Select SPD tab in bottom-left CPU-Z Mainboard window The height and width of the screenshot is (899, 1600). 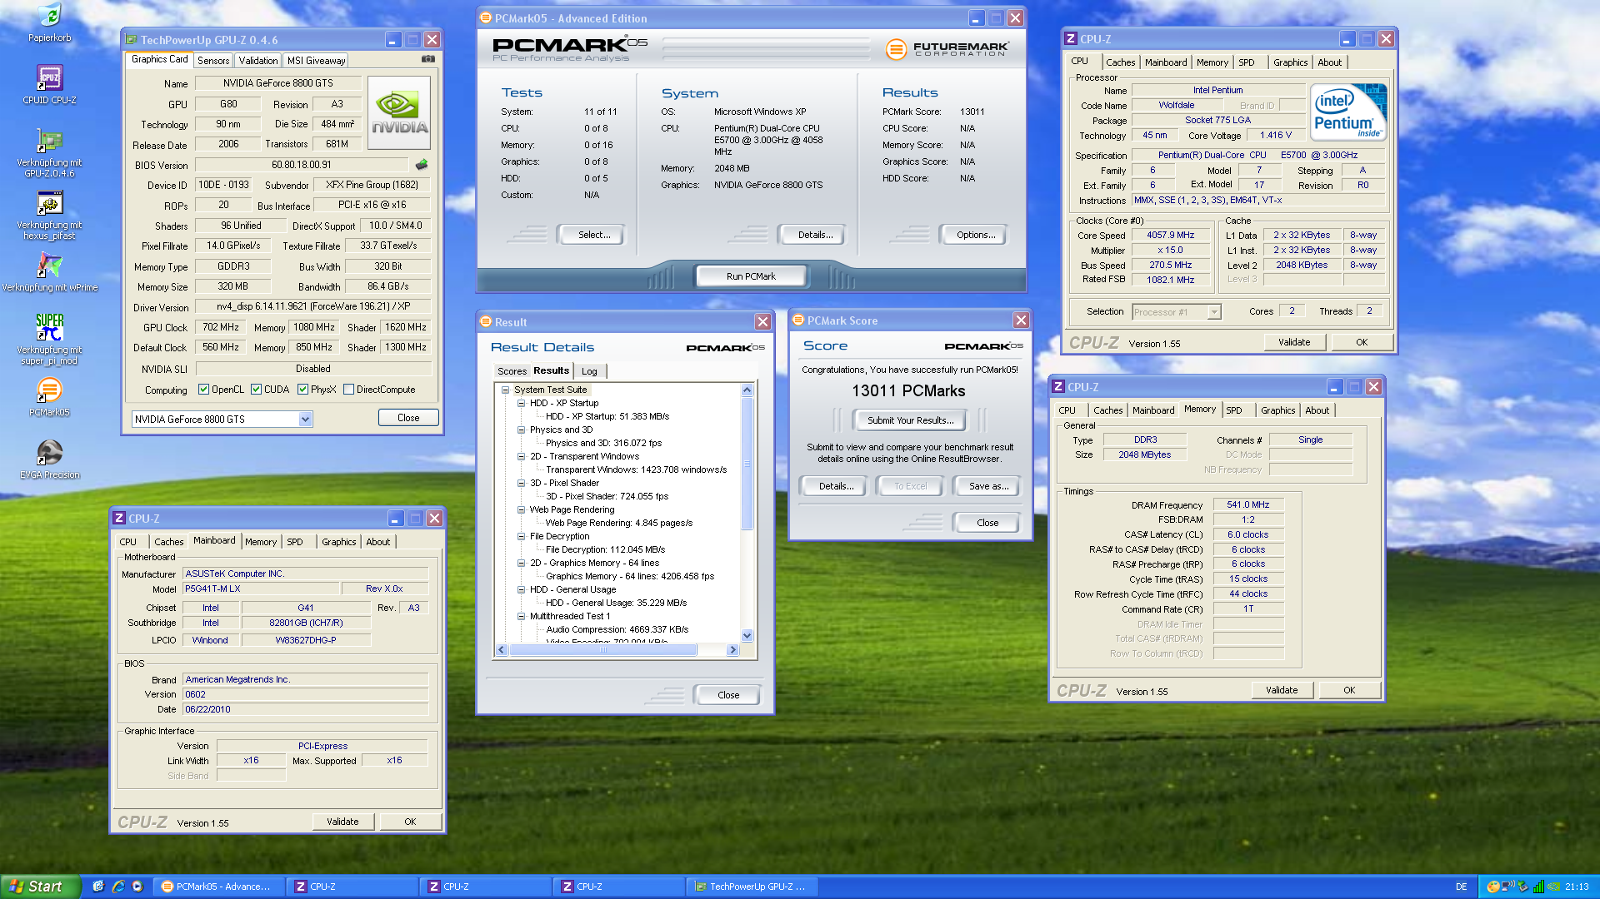(295, 542)
